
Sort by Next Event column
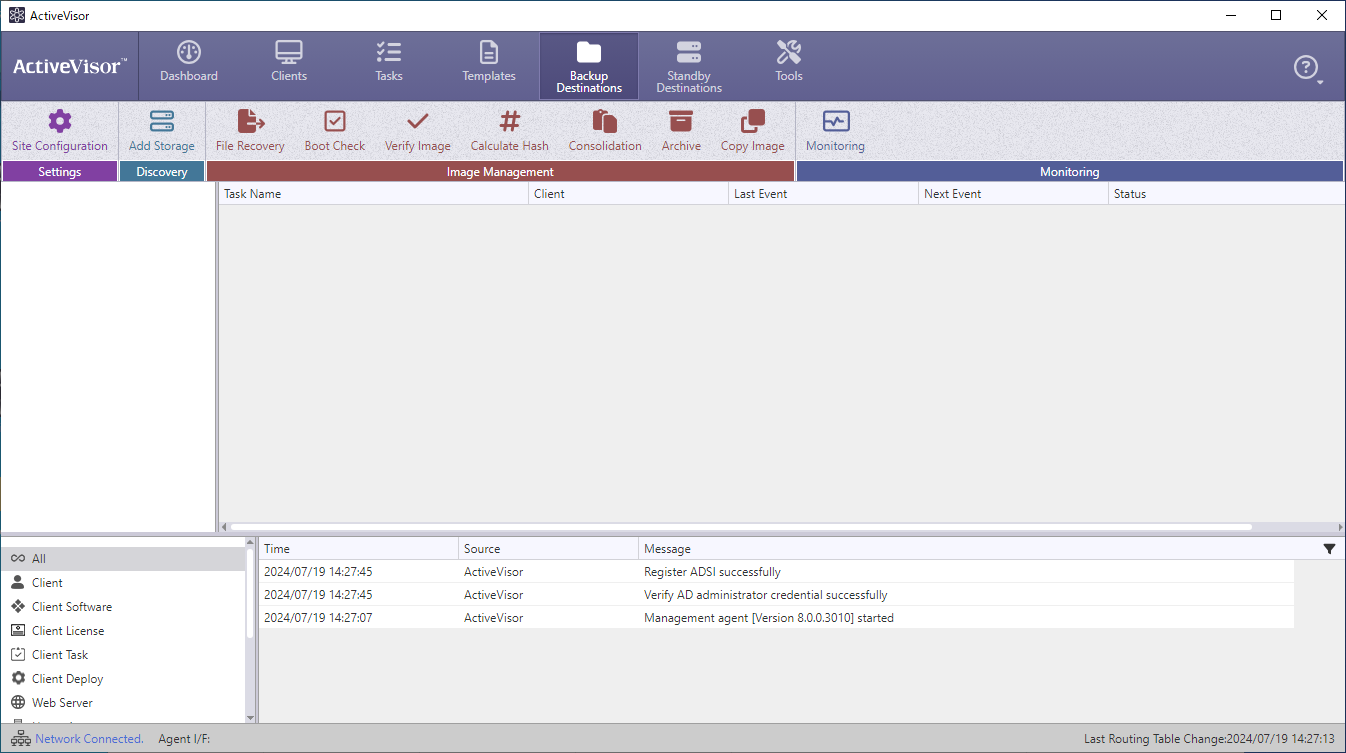tap(1013, 194)
